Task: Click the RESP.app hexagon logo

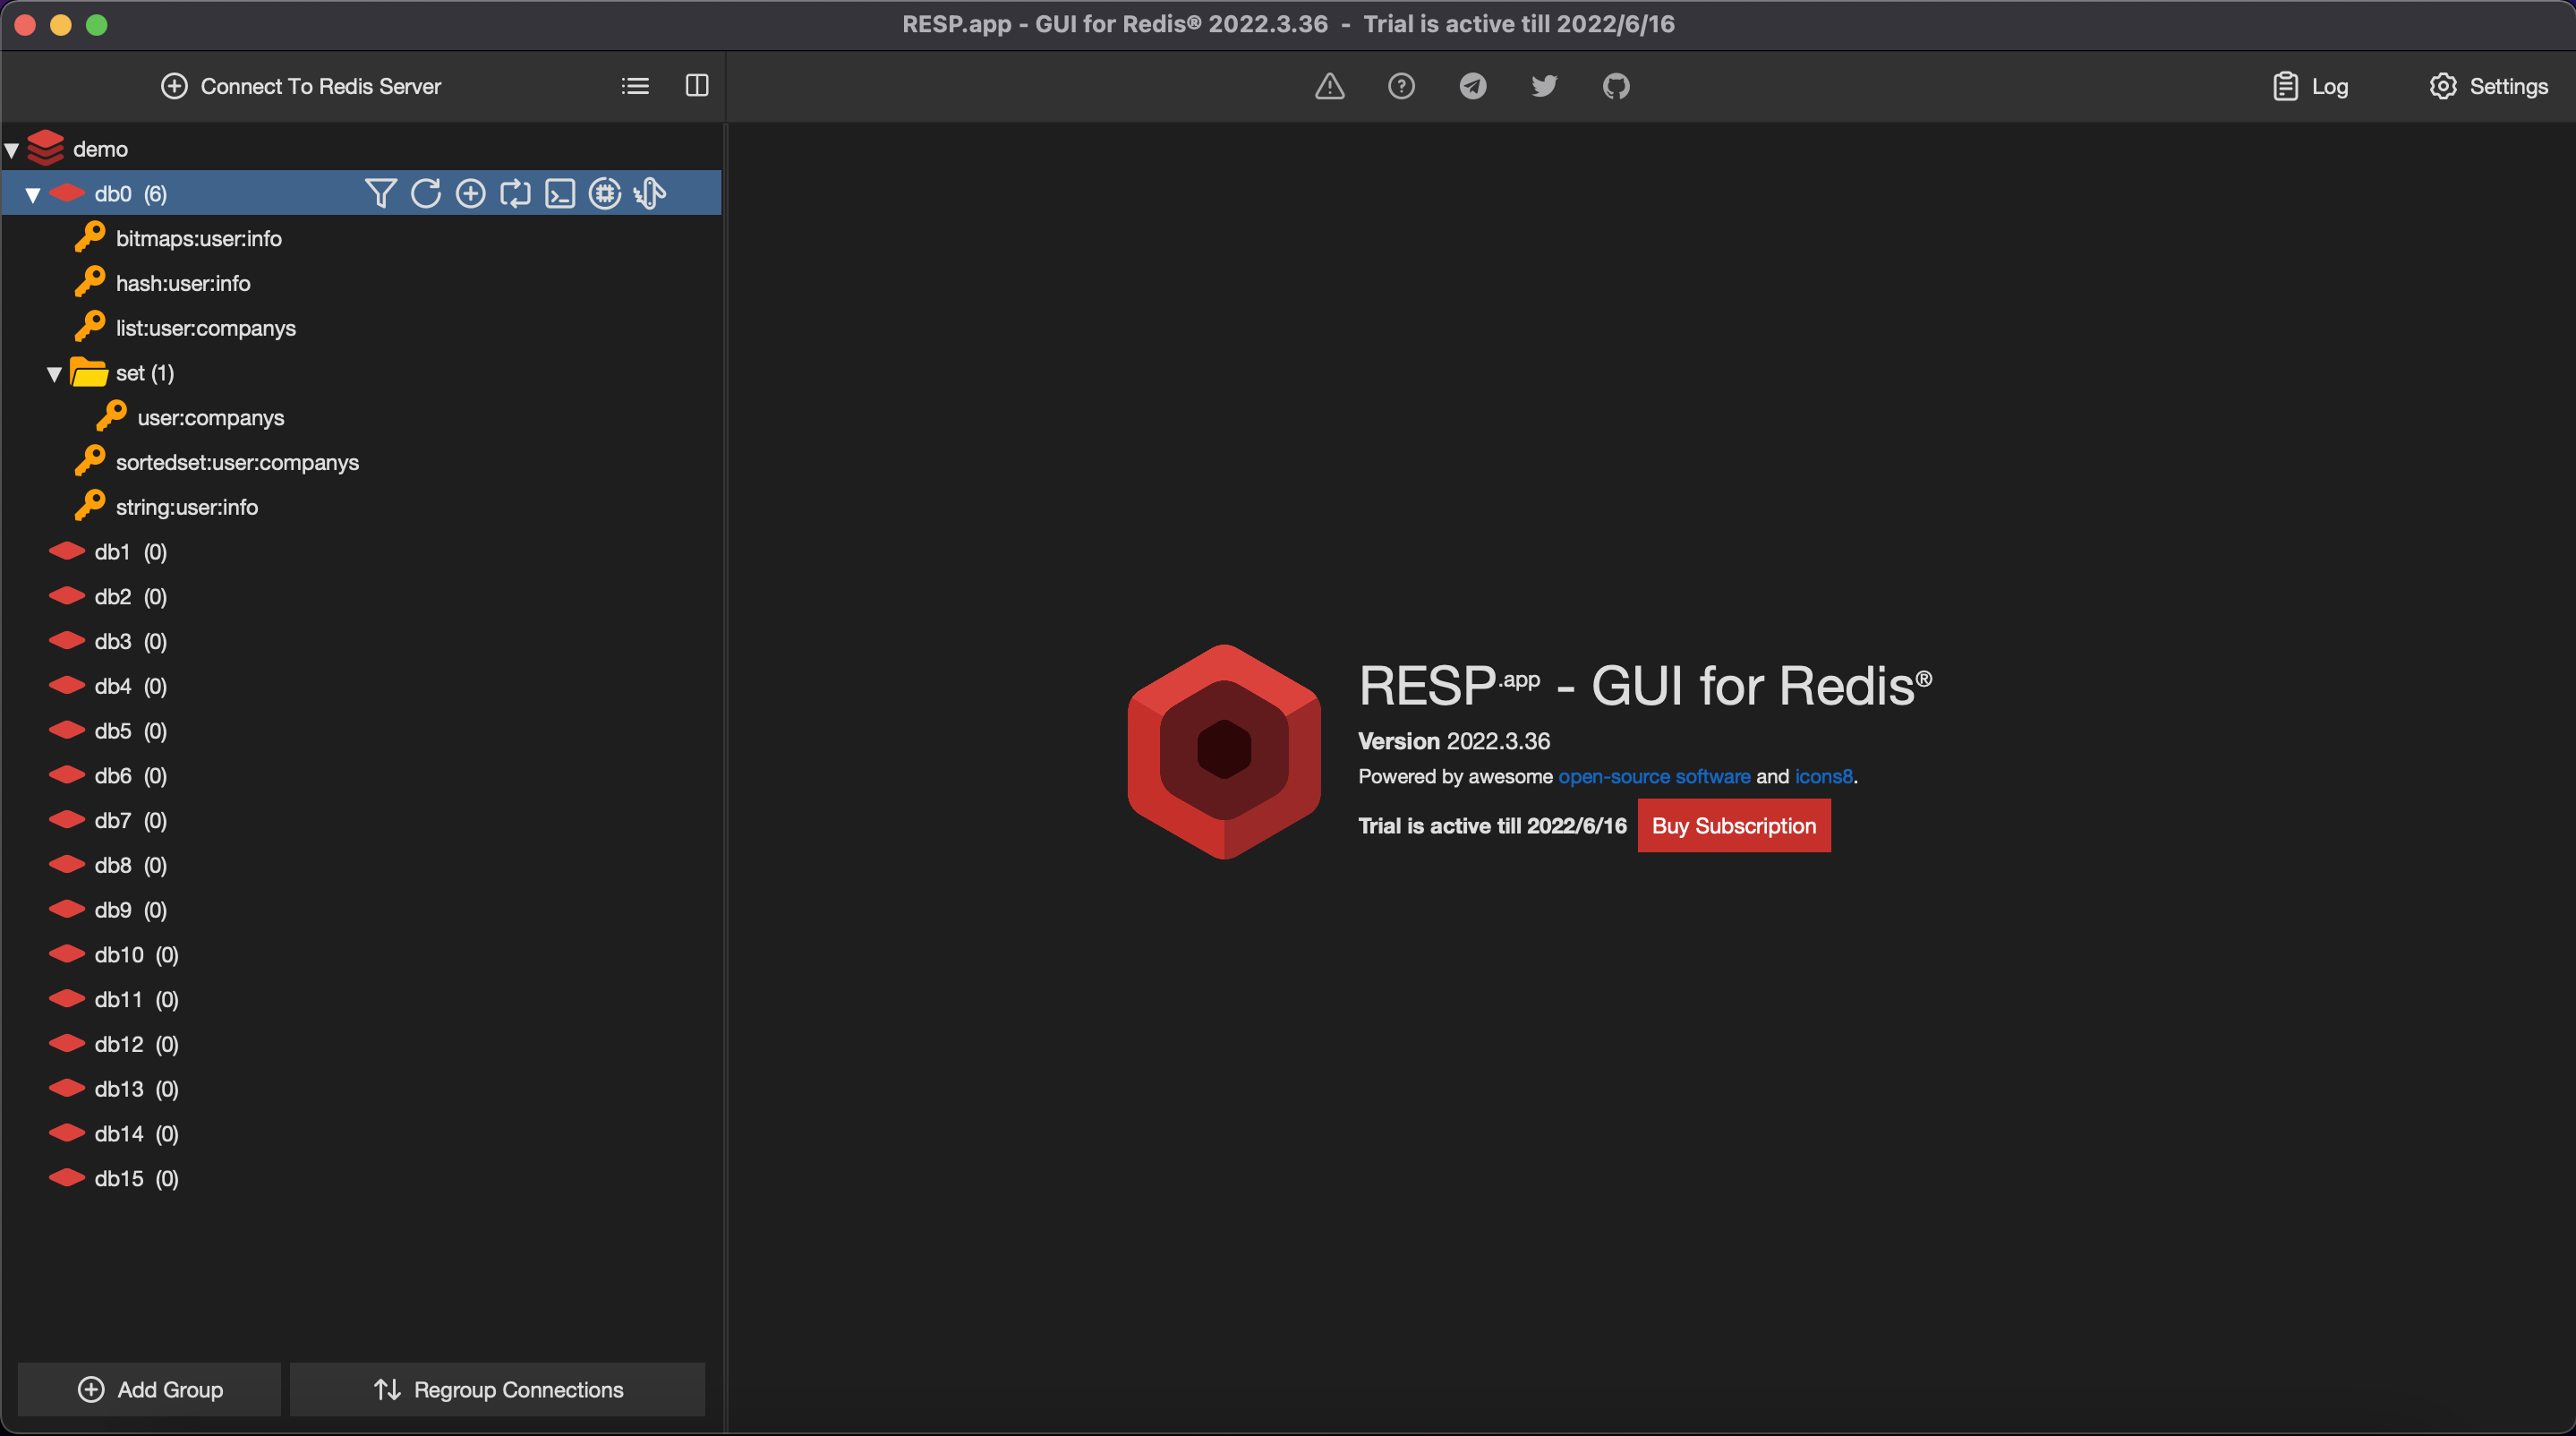Action: 1224,751
